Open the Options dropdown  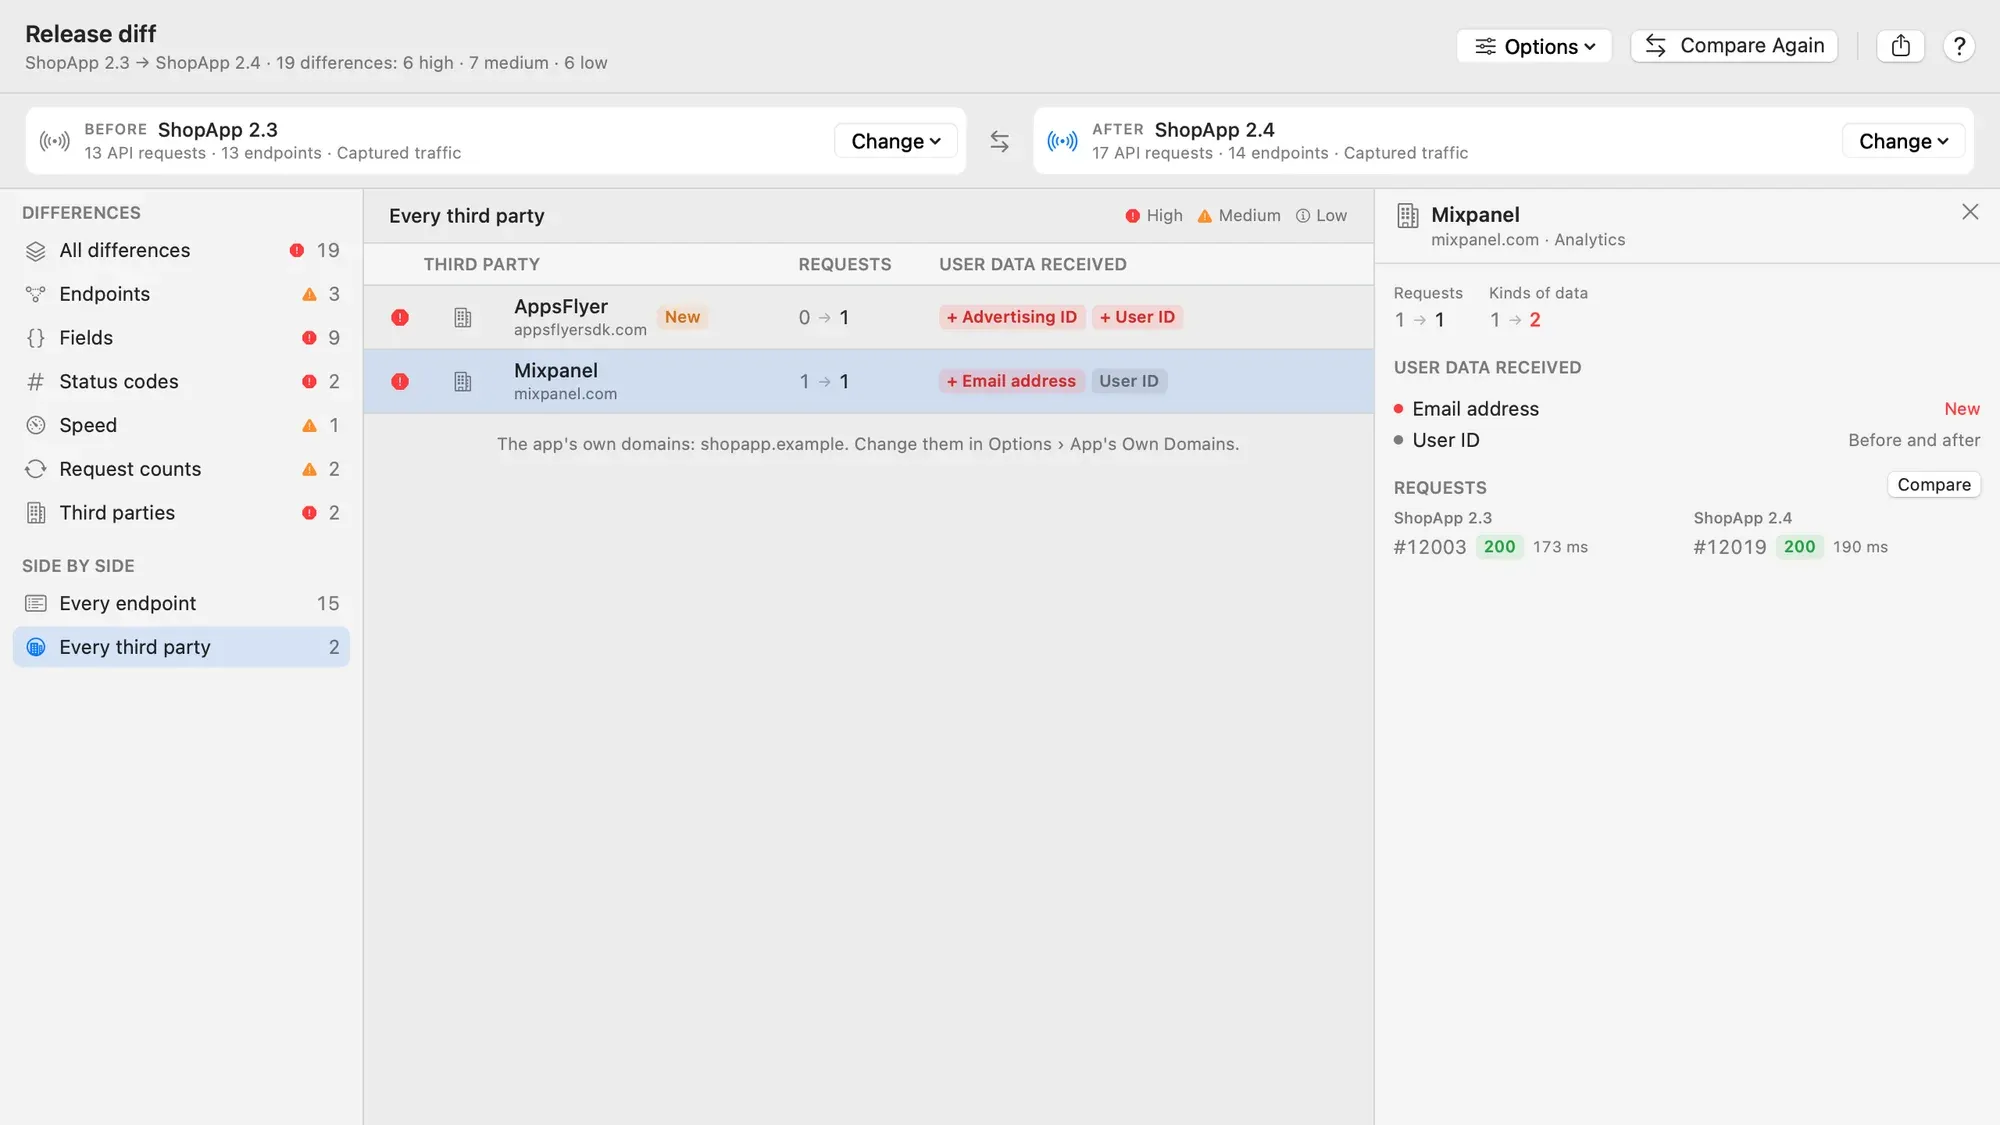(1533, 46)
